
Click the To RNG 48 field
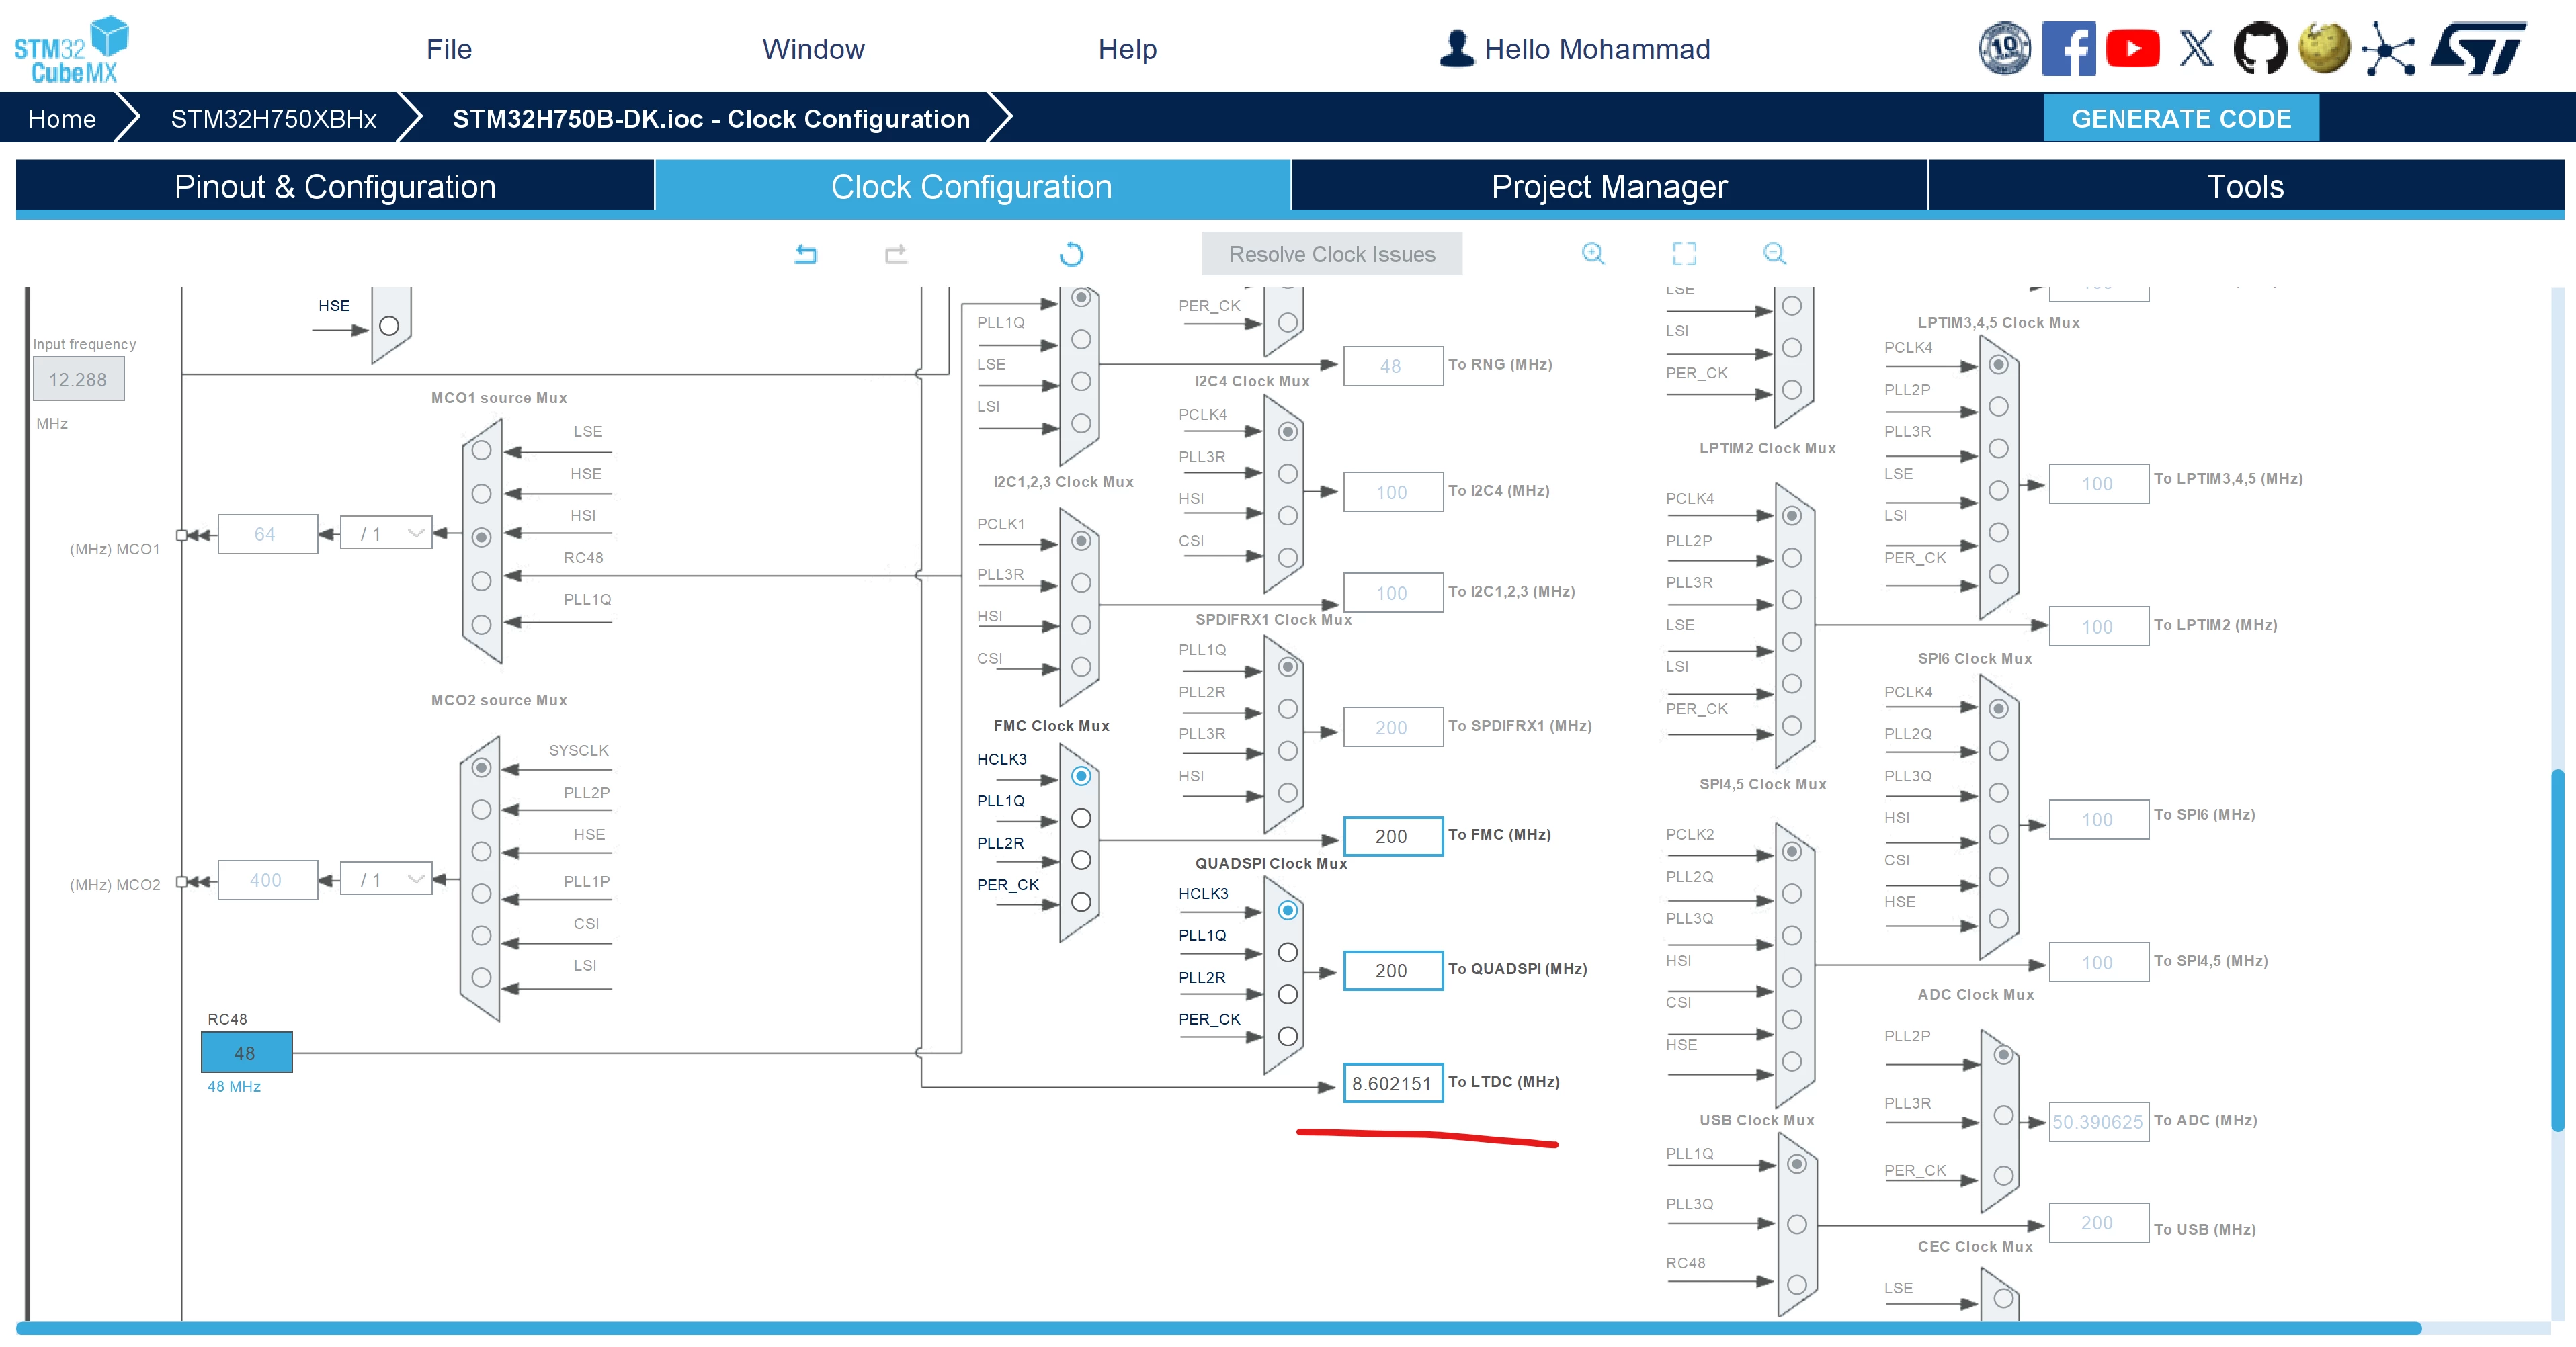point(1392,366)
